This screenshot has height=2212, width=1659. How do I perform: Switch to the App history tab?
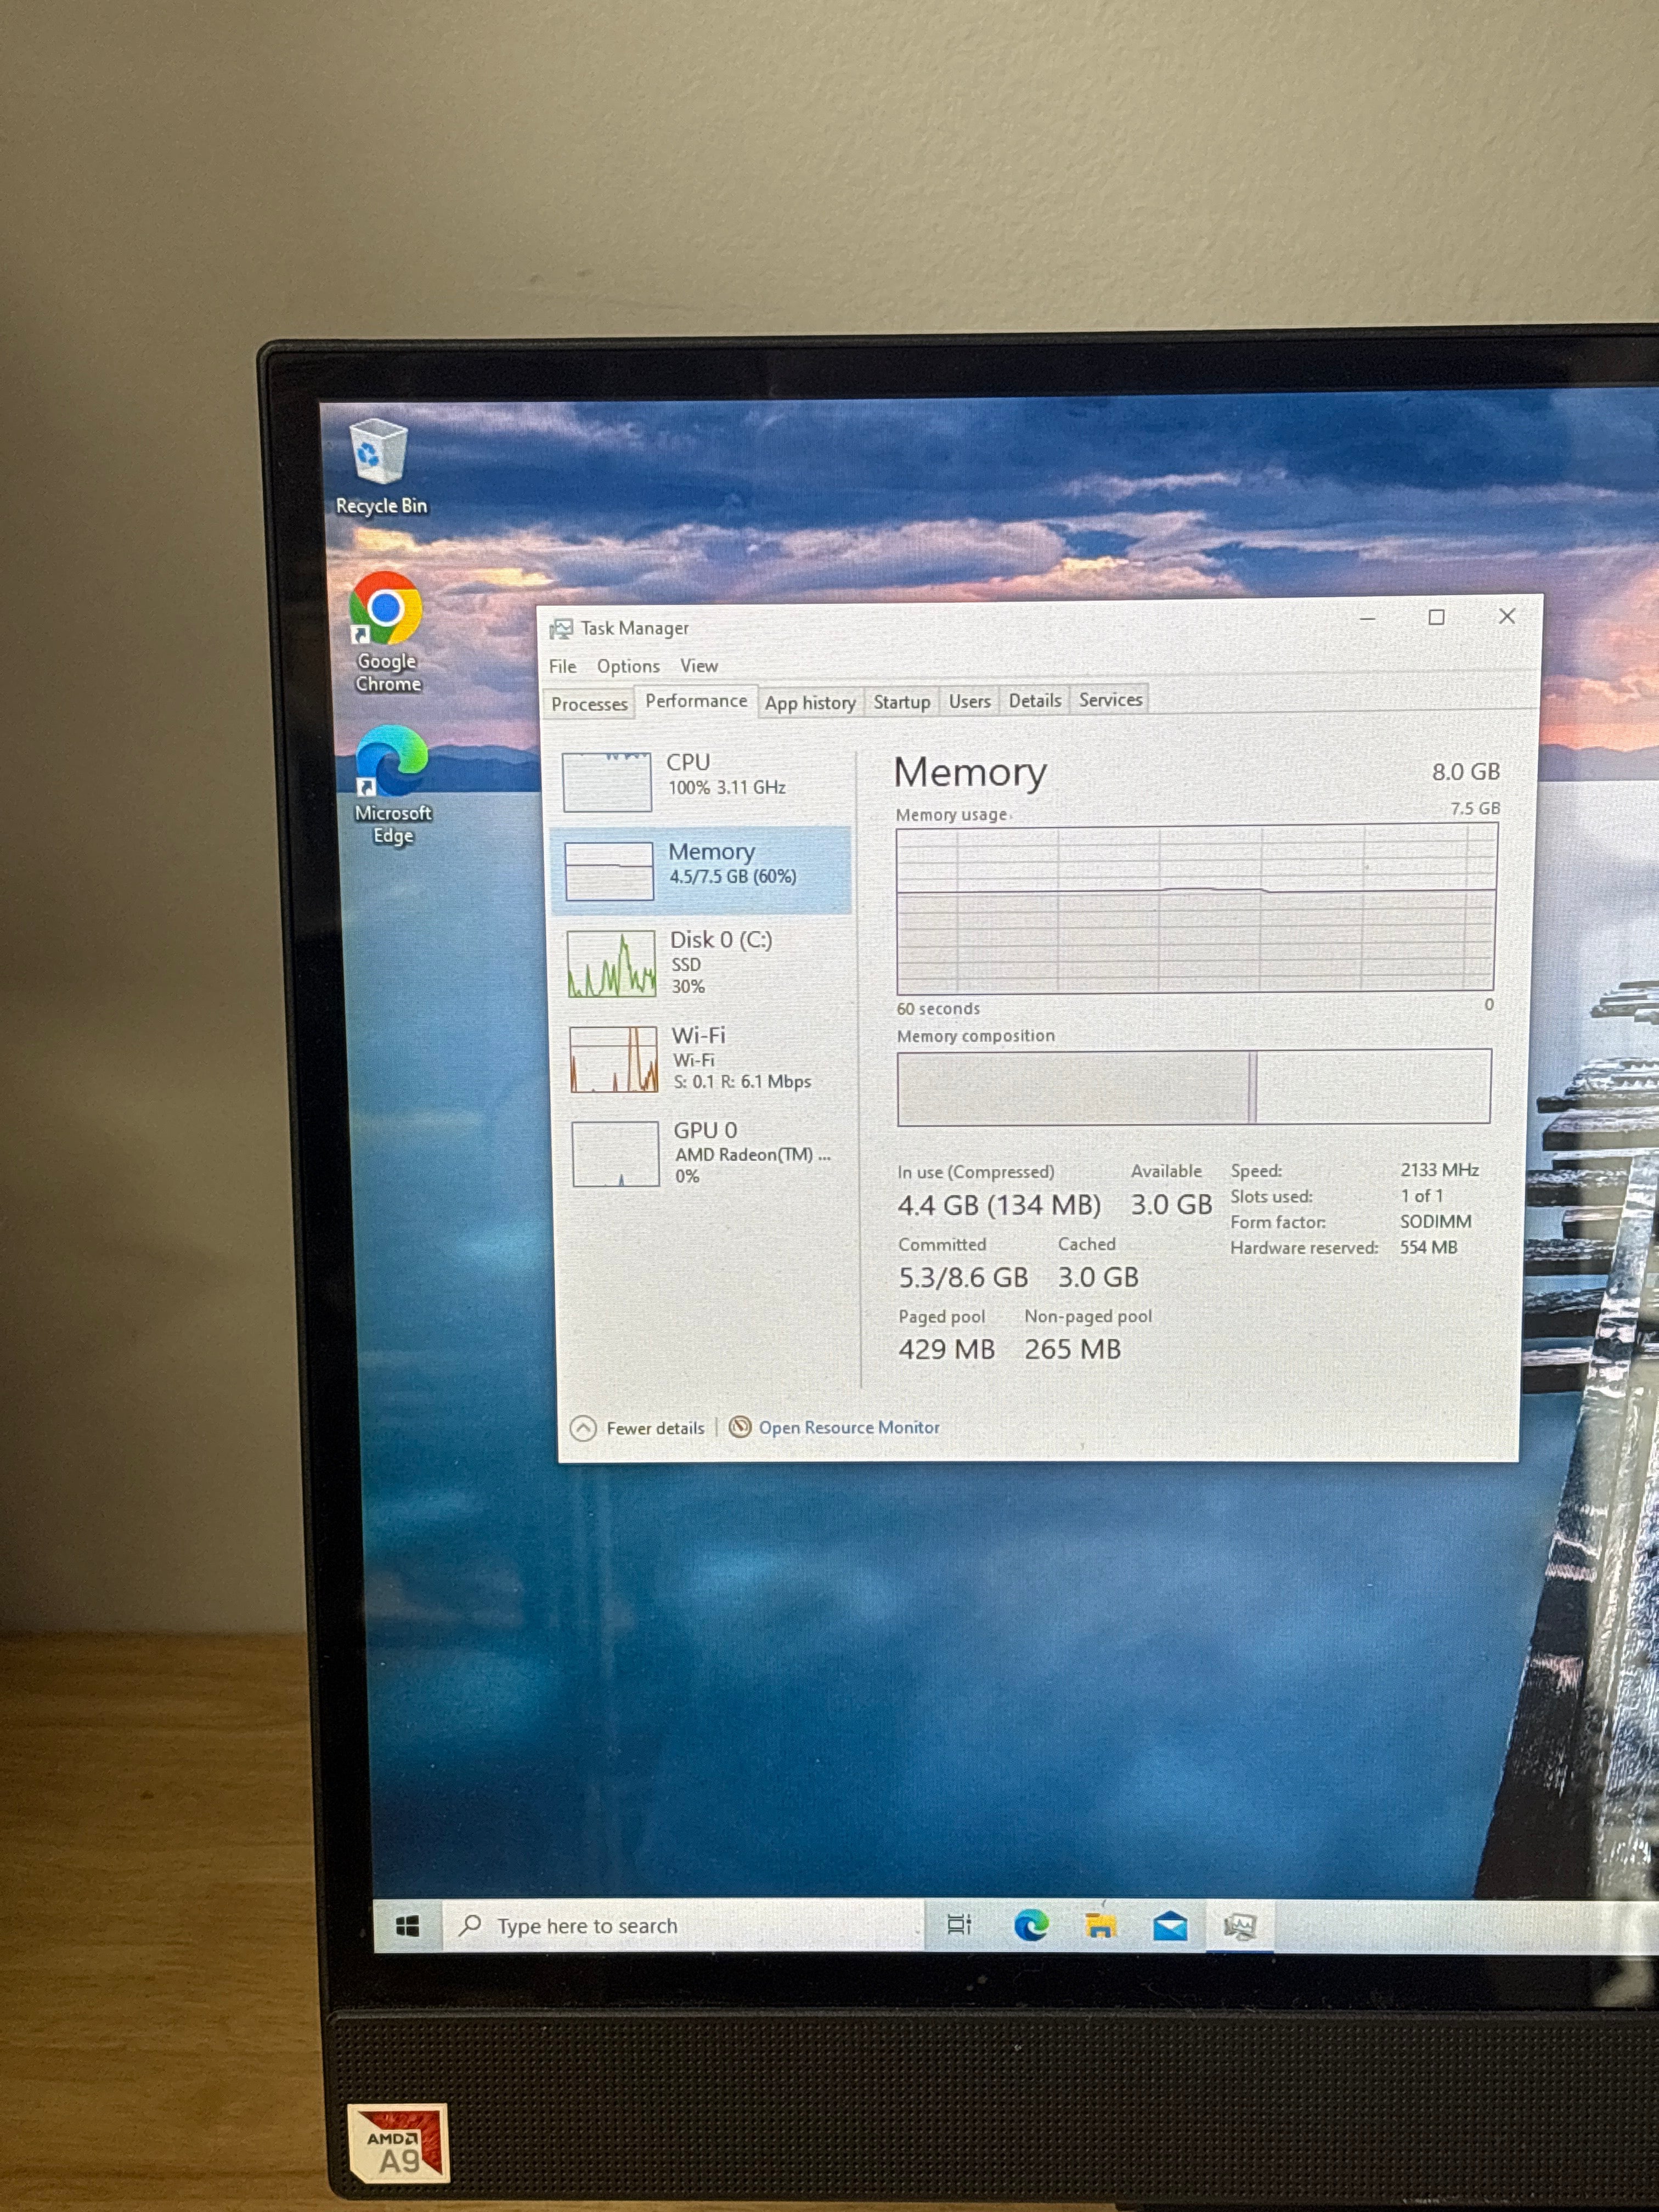[810, 702]
